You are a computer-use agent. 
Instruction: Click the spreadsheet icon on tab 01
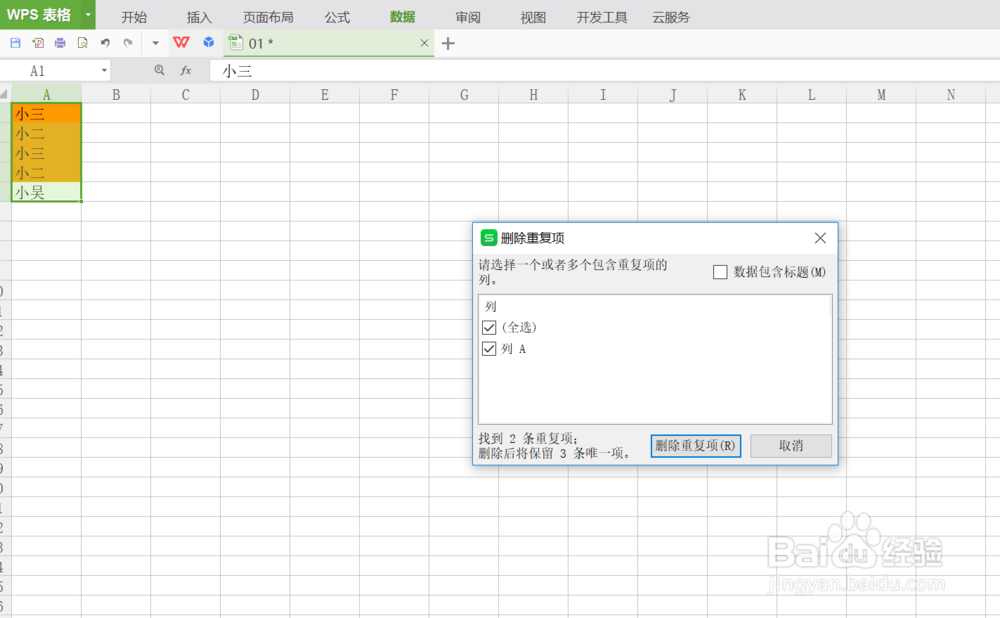pyautogui.click(x=236, y=43)
